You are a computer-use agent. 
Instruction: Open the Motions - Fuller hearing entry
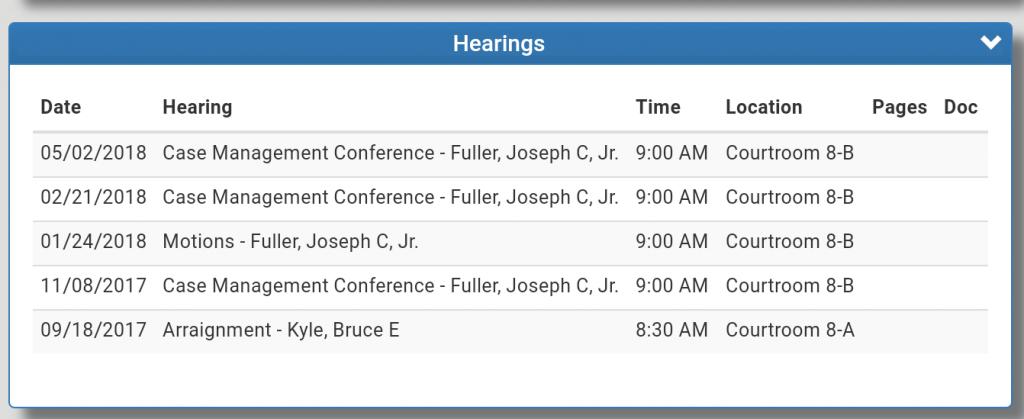tap(290, 241)
